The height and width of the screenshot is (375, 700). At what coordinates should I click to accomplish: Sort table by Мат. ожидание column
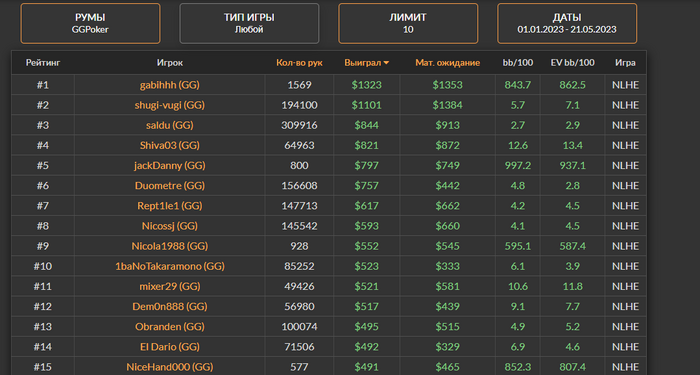point(447,63)
